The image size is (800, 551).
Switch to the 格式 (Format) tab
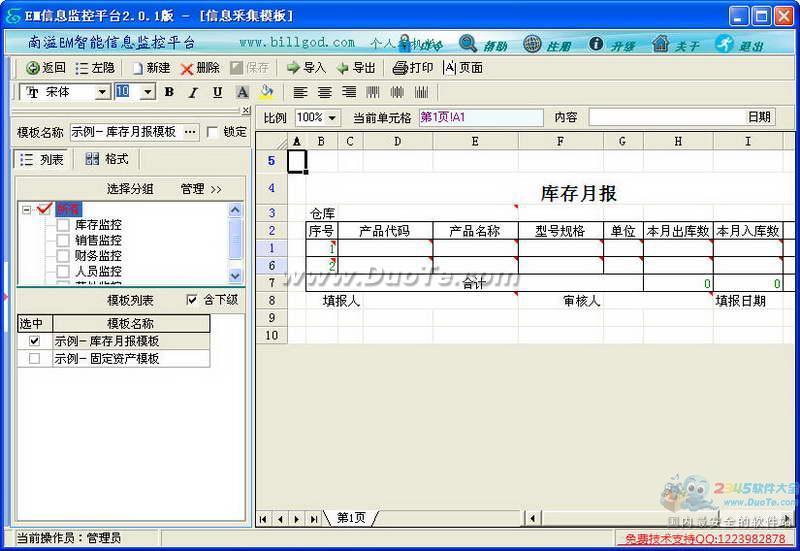[106, 159]
